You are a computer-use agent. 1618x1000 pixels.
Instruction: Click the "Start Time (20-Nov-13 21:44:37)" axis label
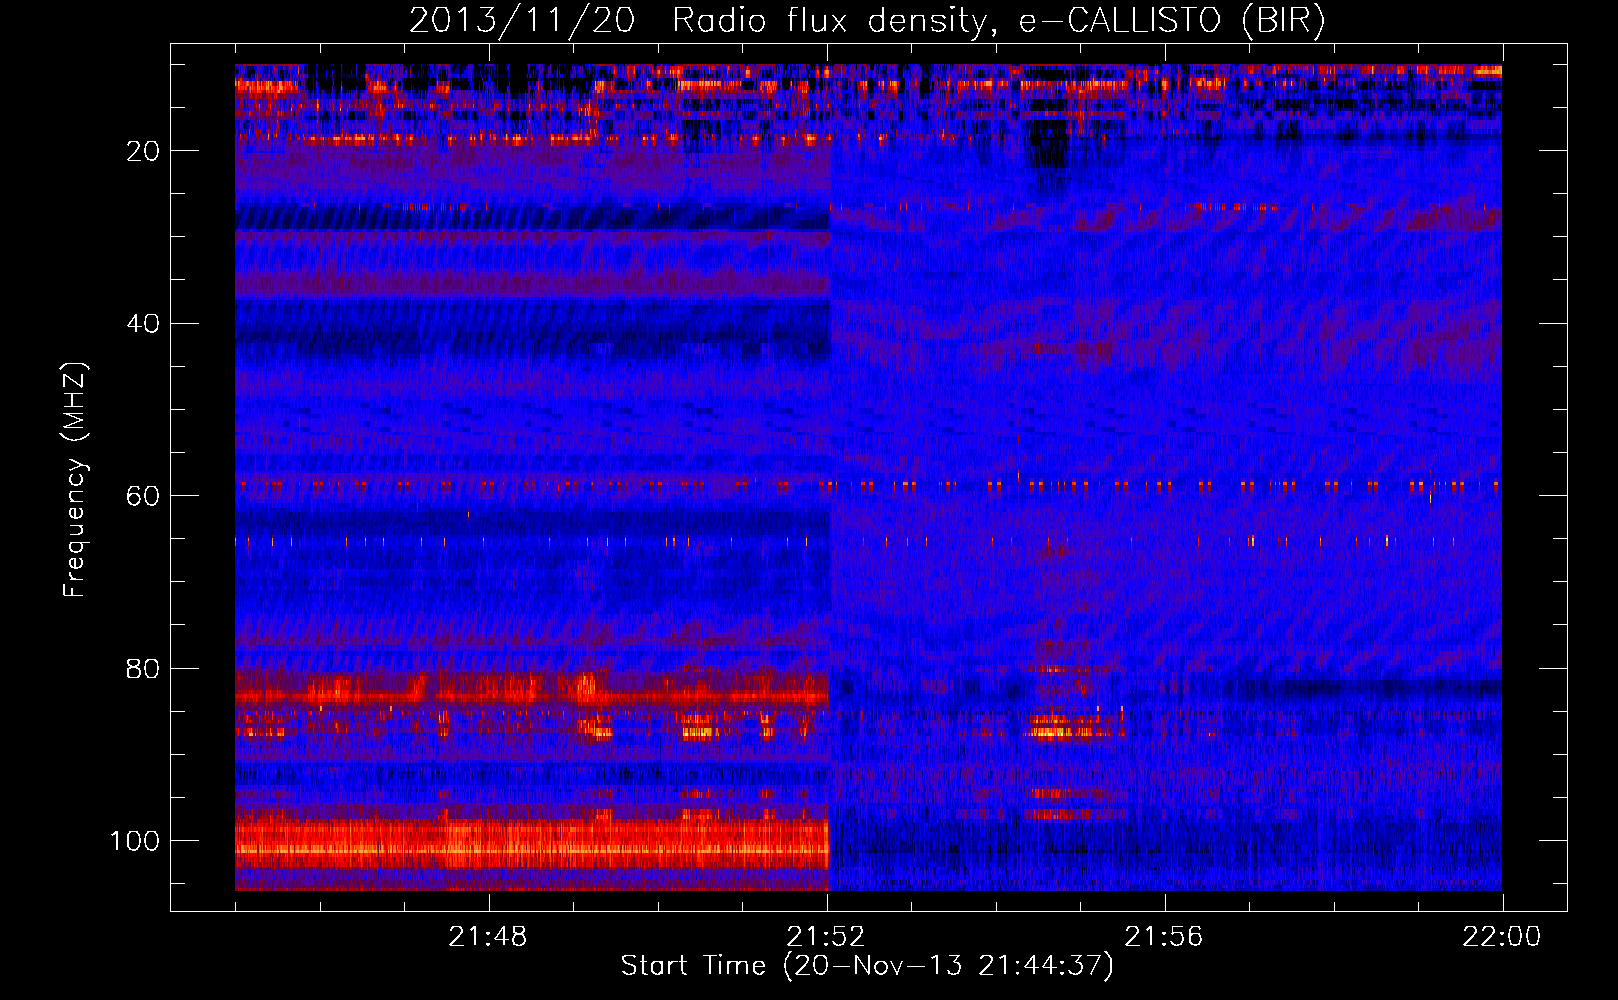click(867, 966)
